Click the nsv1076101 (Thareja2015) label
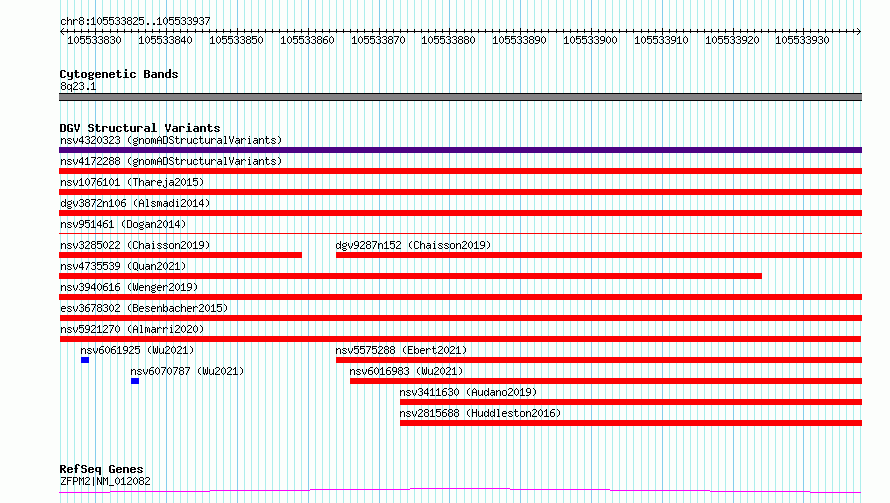This screenshot has width=890, height=503. pyautogui.click(x=132, y=182)
